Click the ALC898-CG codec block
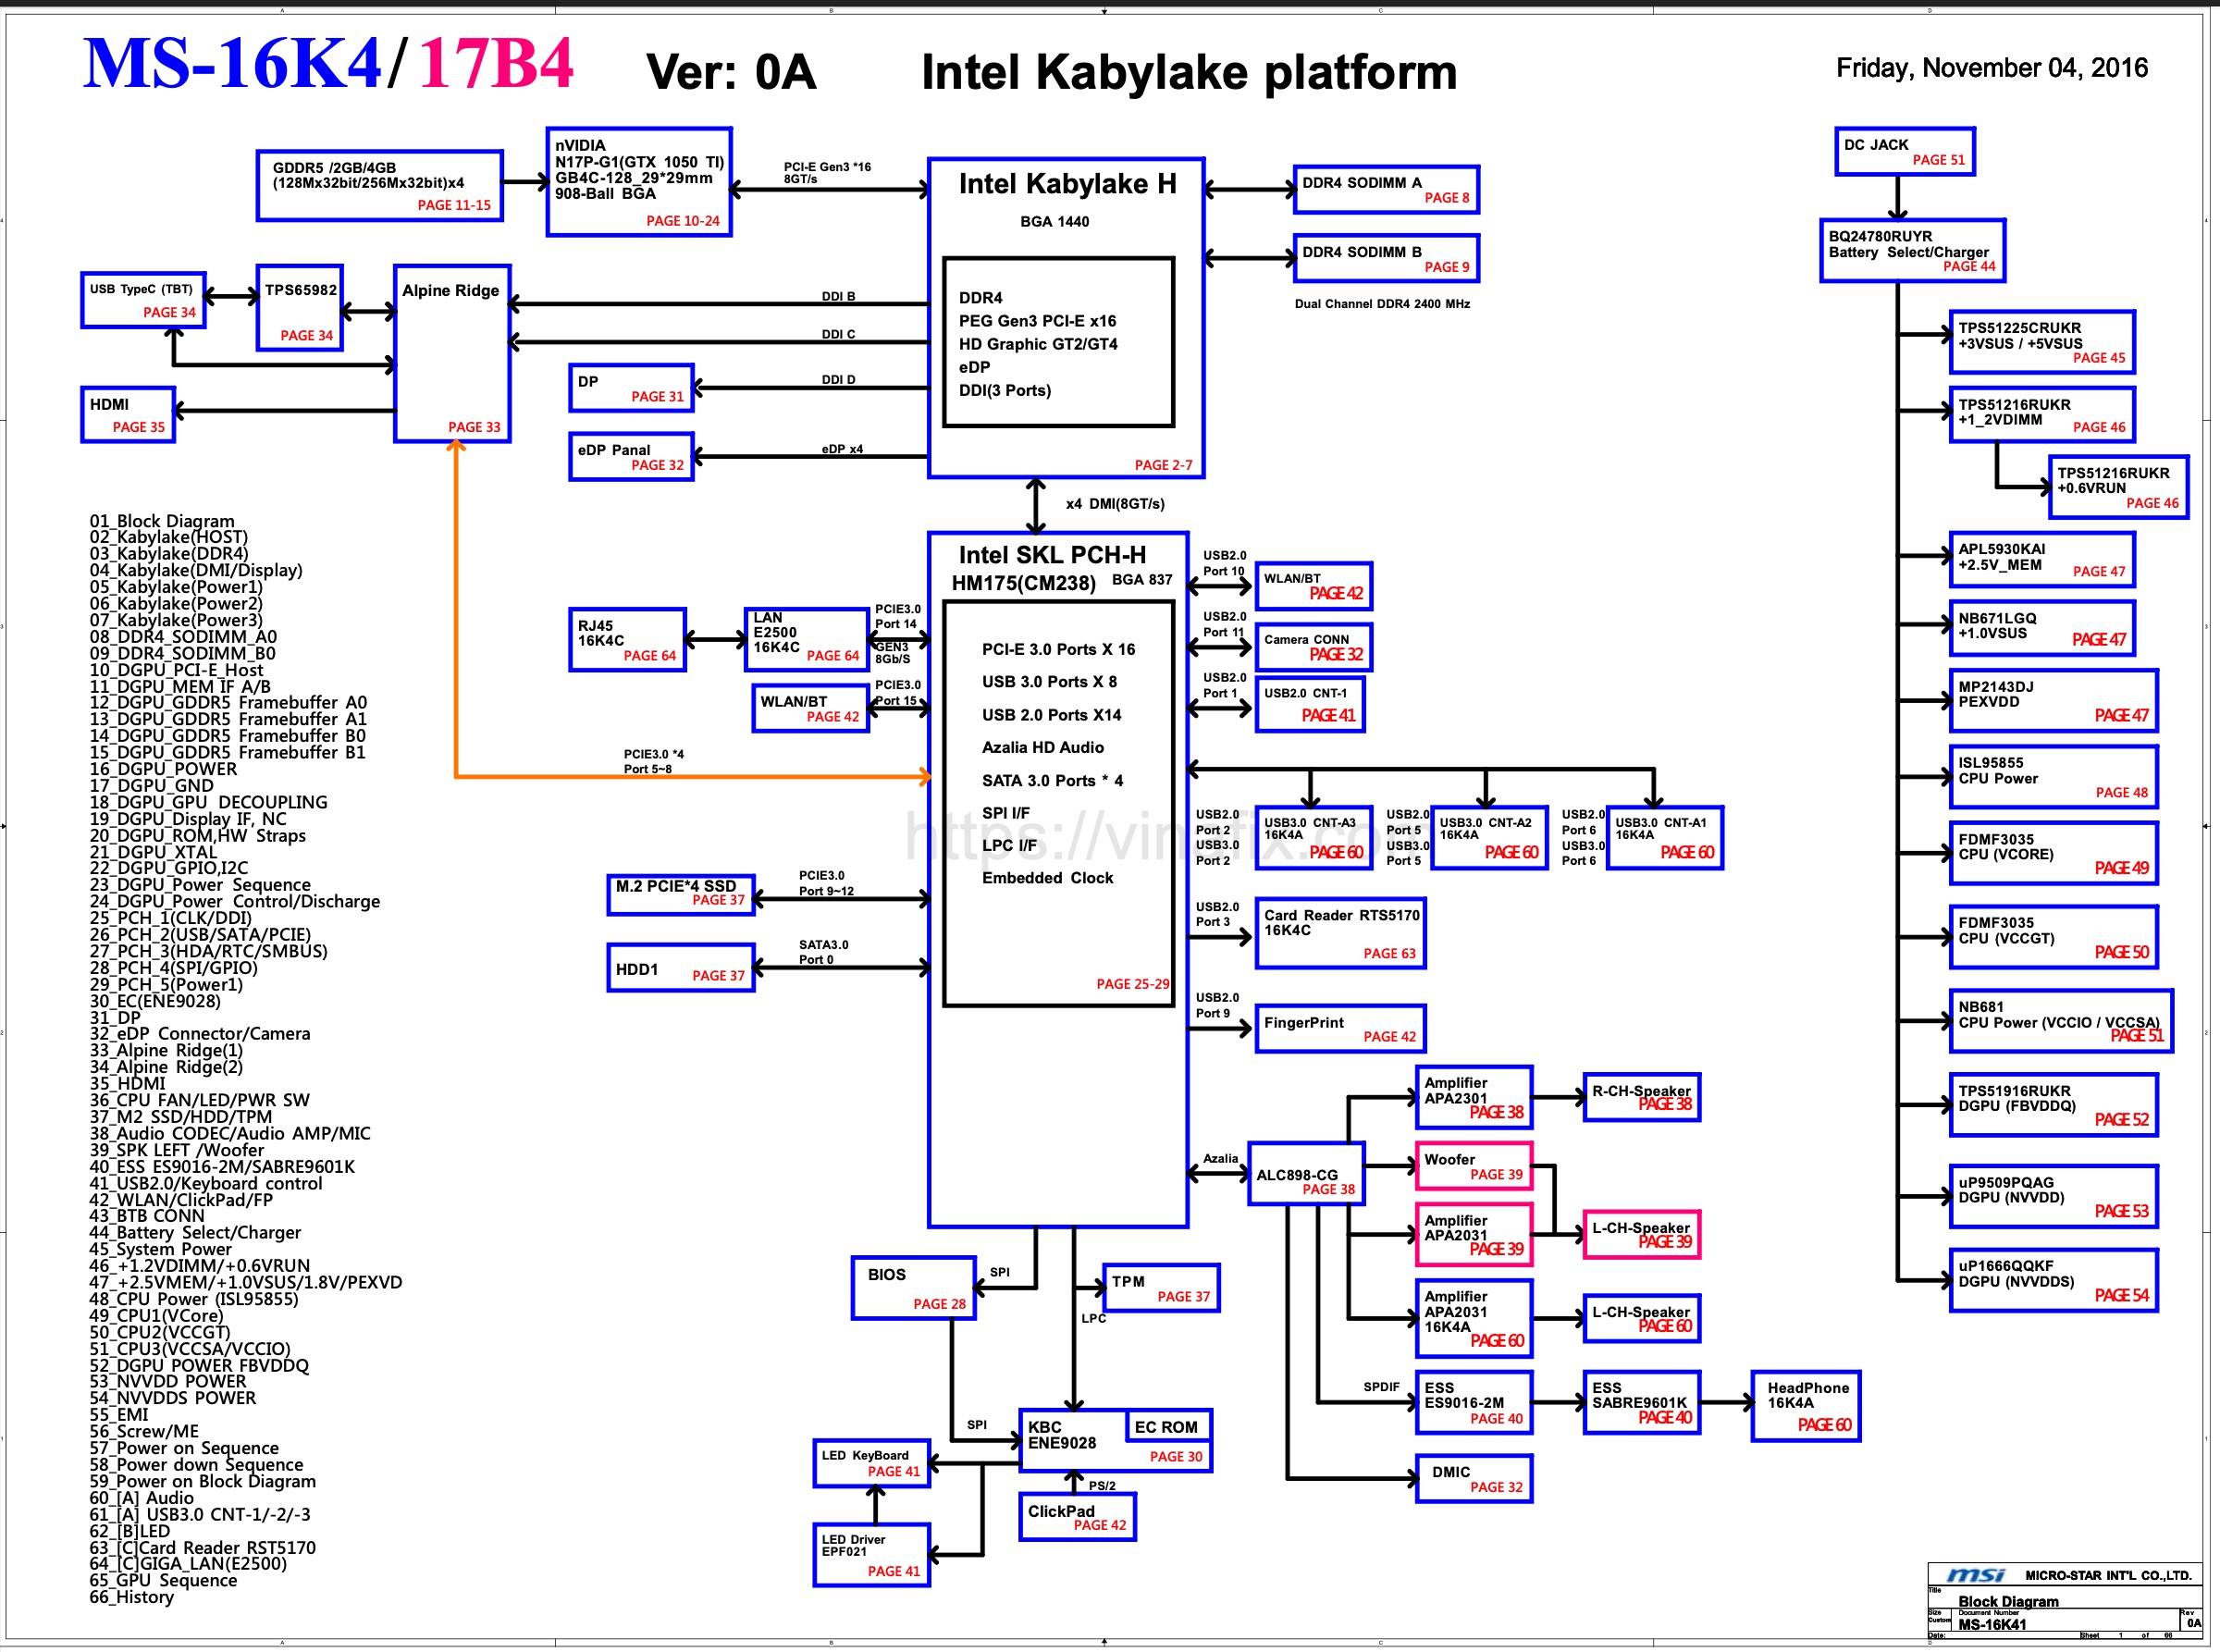The width and height of the screenshot is (2220, 1652). pos(1307,1175)
